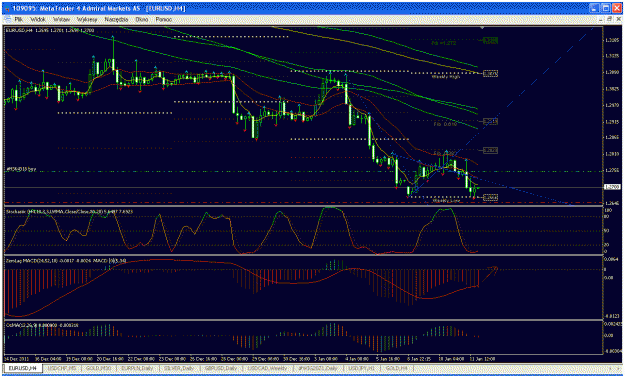Click the Weekly High label on chart
Image resolution: width=625 pixels, height=376 pixels.
pyautogui.click(x=446, y=77)
